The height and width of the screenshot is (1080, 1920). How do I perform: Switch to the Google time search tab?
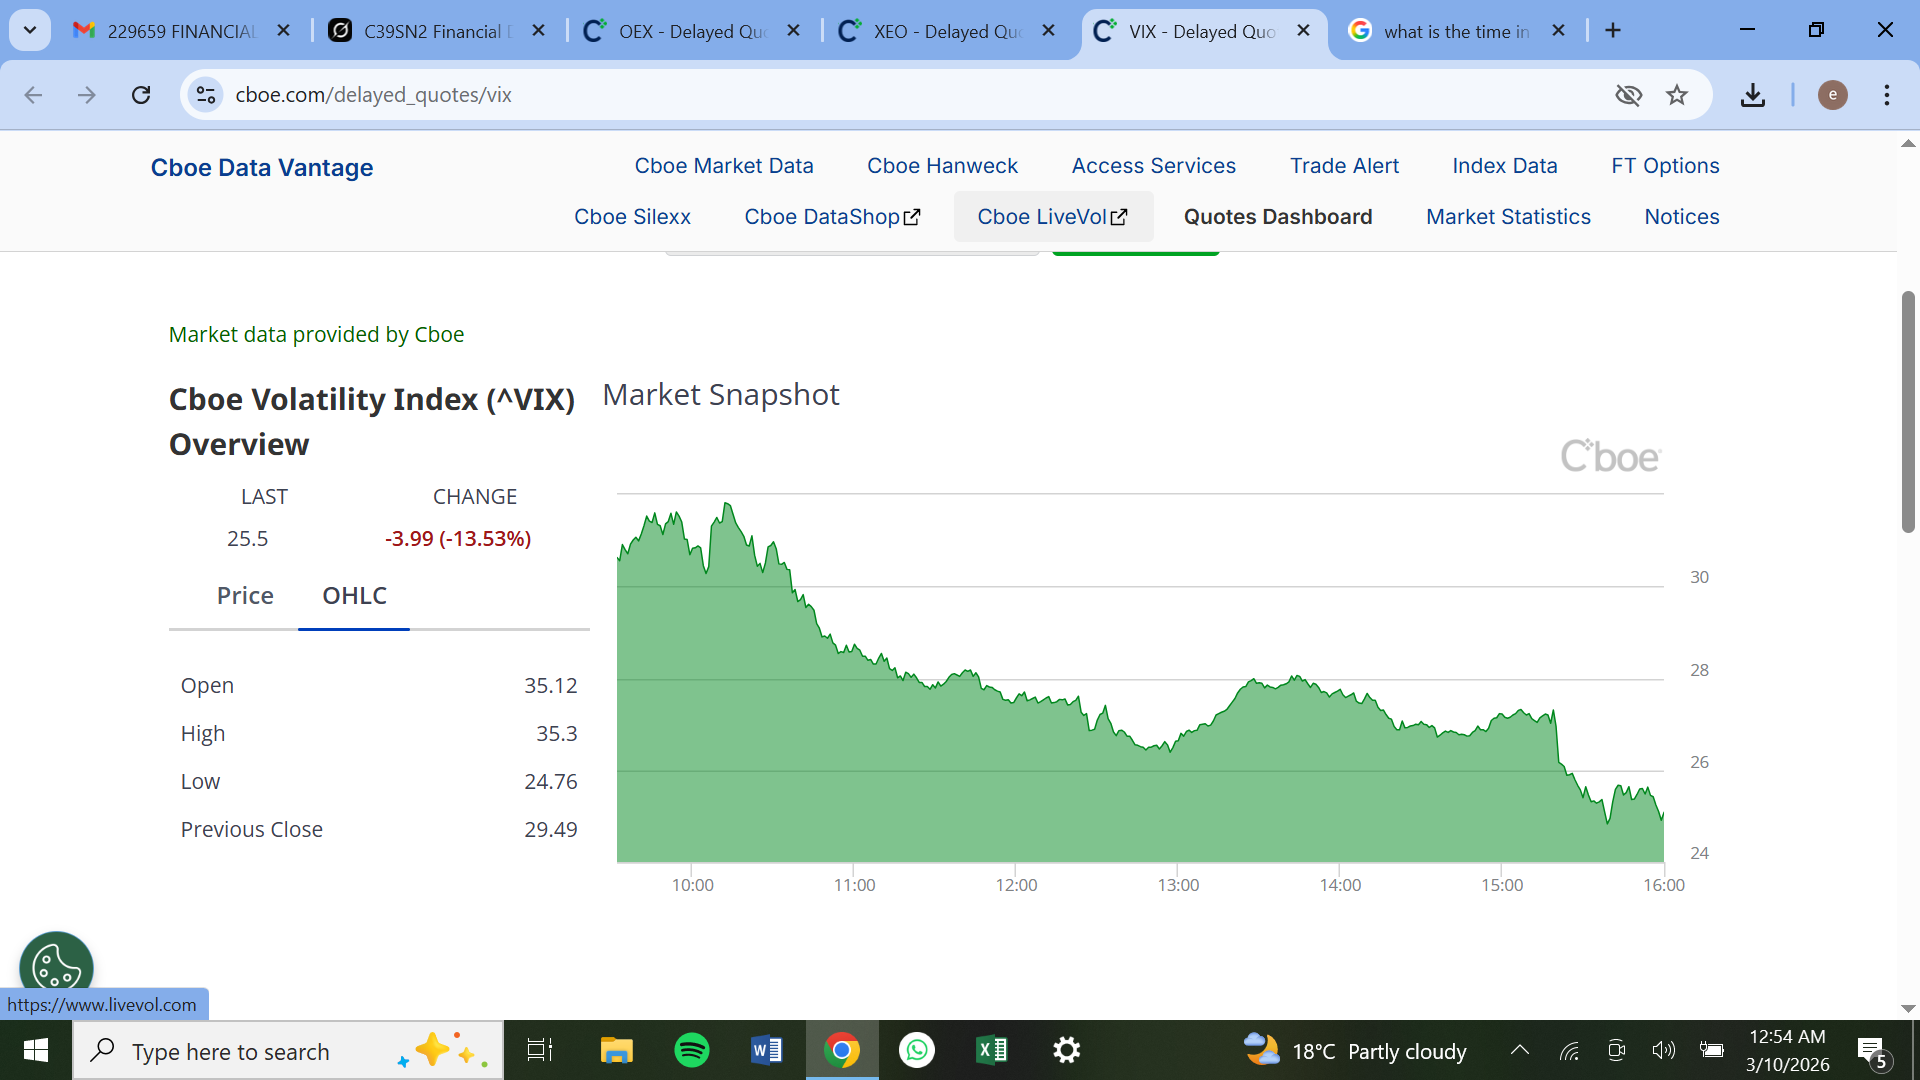pyautogui.click(x=1457, y=31)
